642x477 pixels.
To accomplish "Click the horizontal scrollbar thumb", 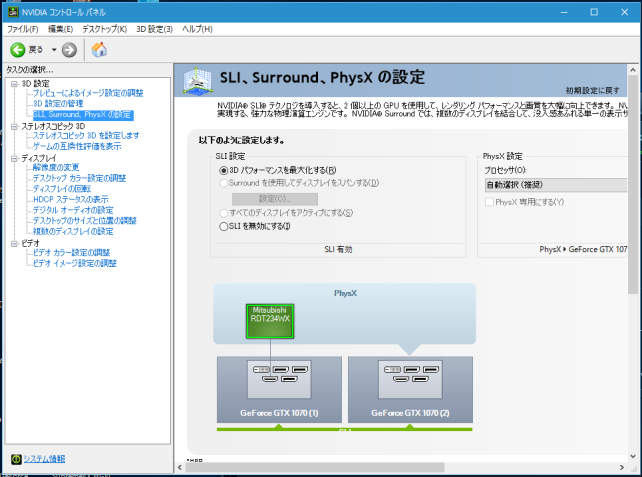I will click(x=314, y=467).
